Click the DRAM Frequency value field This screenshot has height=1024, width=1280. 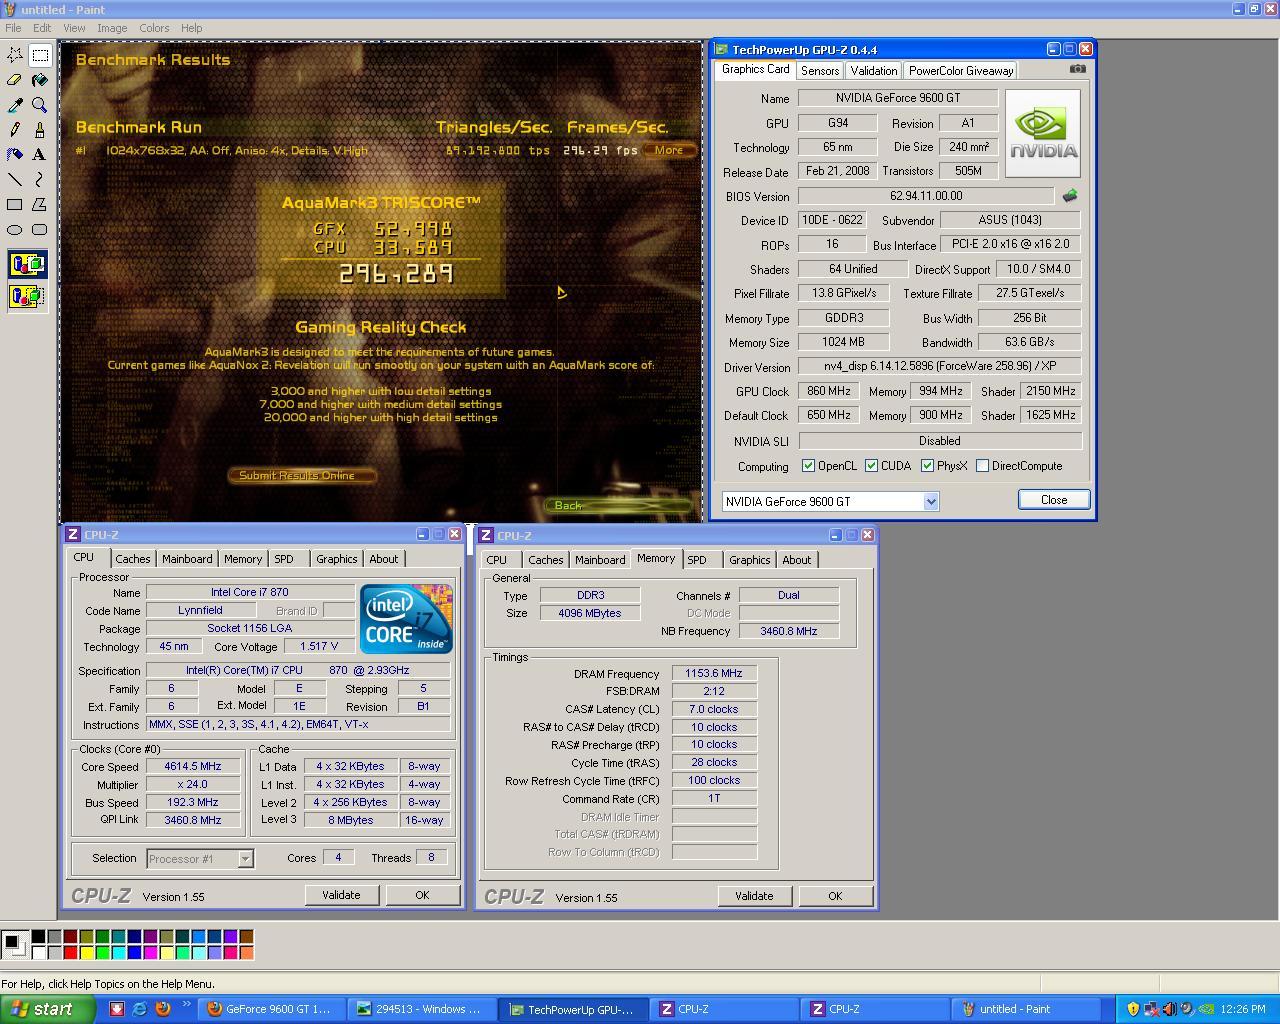coord(714,673)
